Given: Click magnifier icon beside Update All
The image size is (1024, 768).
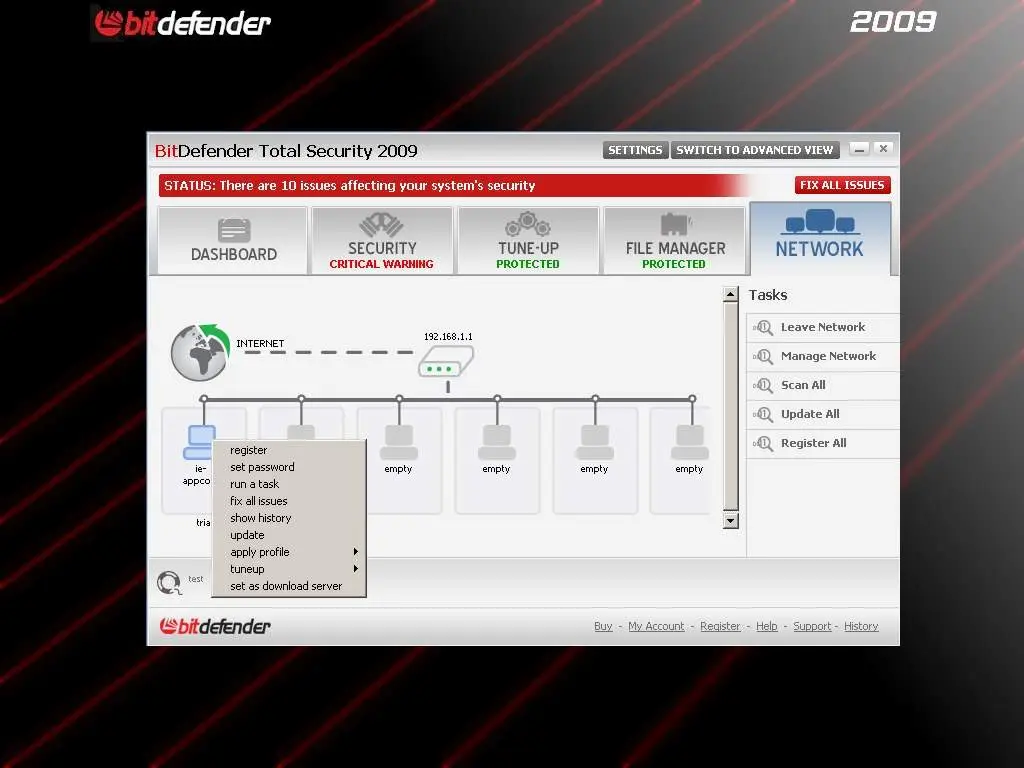Looking at the screenshot, I should coord(763,415).
